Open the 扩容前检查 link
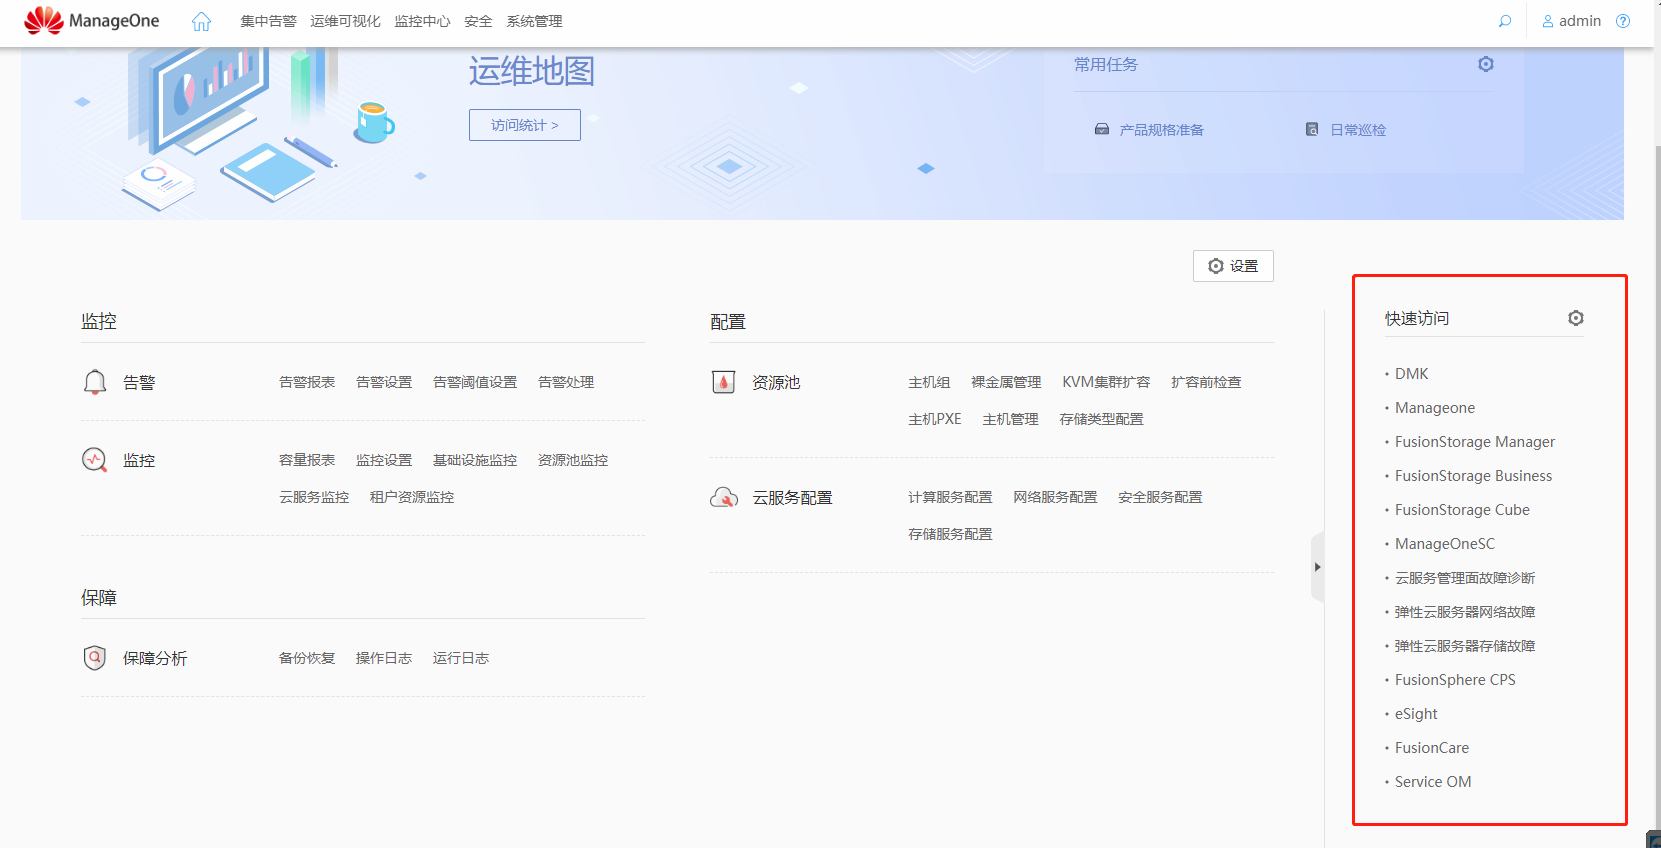 point(1206,382)
